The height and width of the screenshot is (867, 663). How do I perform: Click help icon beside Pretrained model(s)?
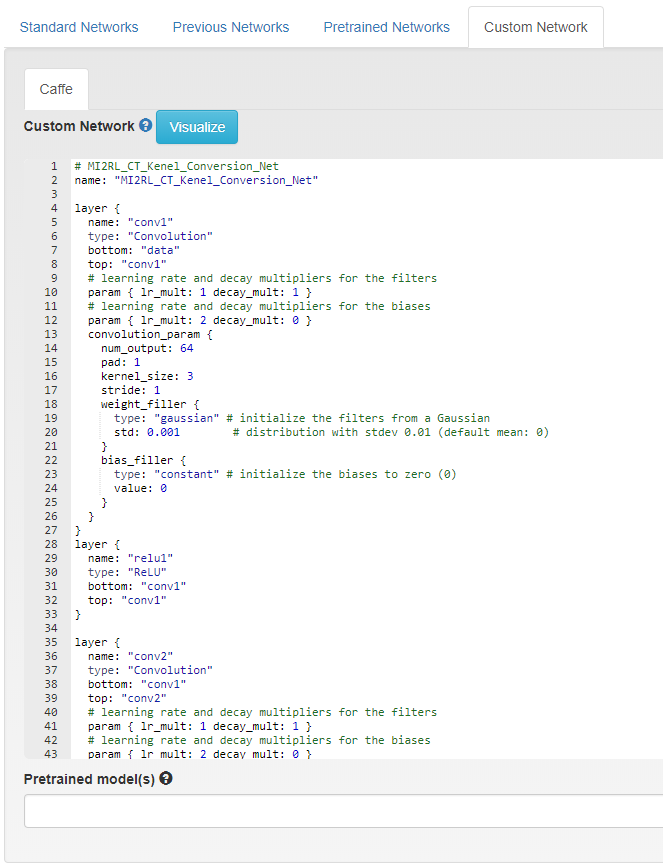(x=166, y=778)
